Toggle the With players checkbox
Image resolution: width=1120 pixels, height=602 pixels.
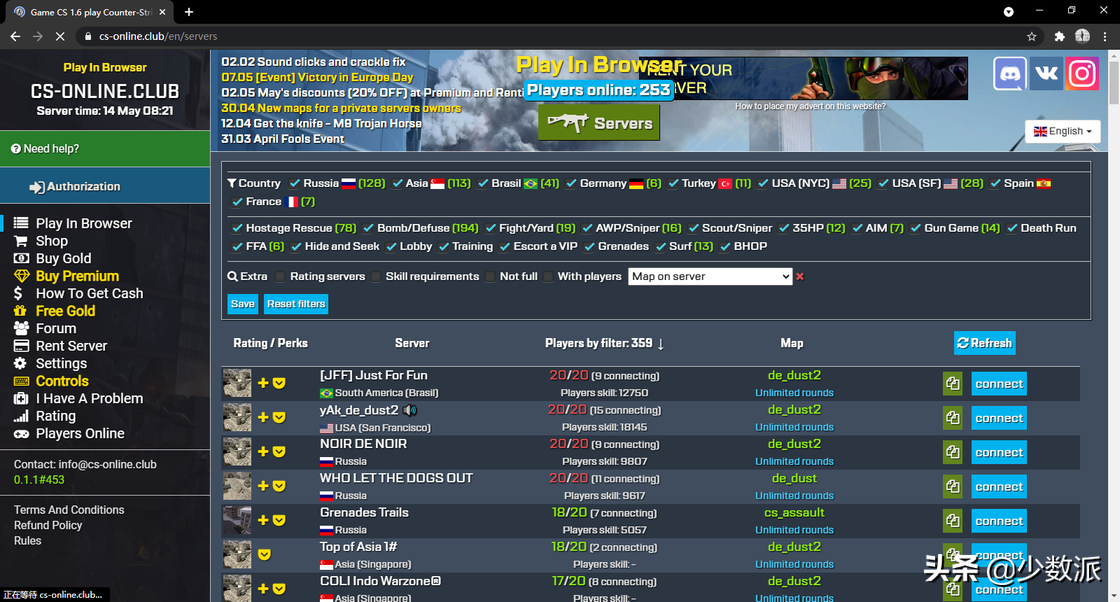tap(548, 277)
